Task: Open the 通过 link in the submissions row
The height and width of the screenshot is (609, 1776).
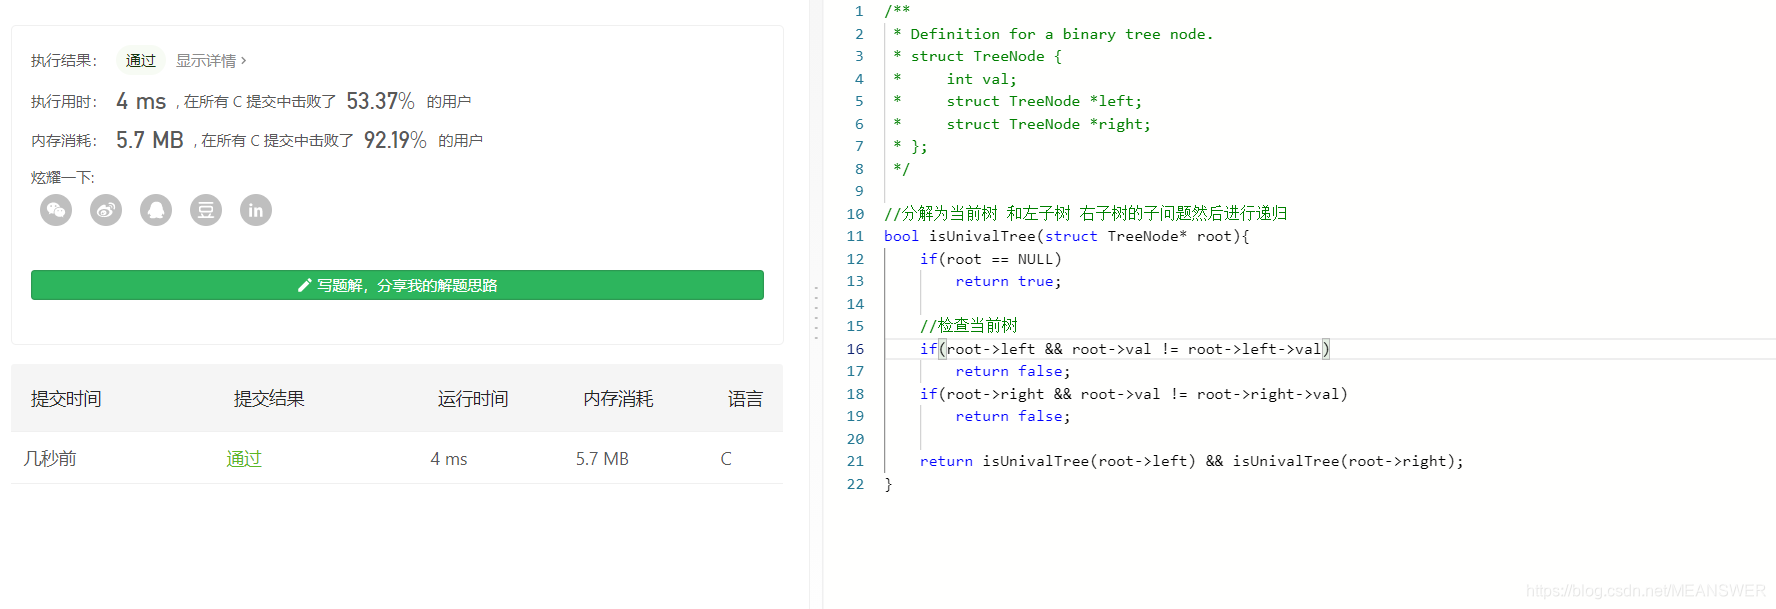Action: [x=244, y=458]
